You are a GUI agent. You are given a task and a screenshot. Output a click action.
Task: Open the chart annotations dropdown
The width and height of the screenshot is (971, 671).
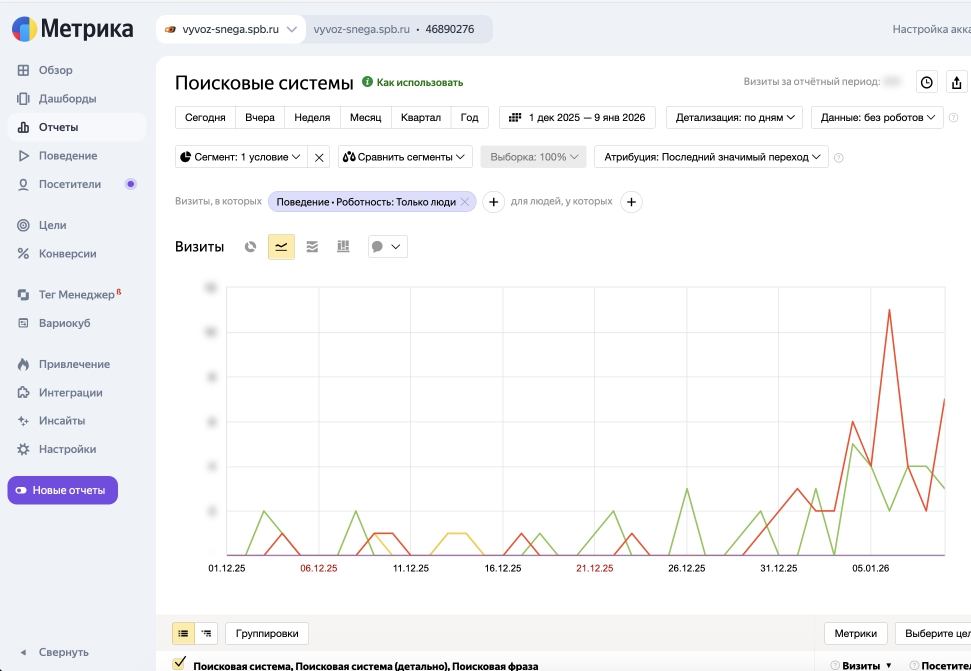pyautogui.click(x=387, y=247)
